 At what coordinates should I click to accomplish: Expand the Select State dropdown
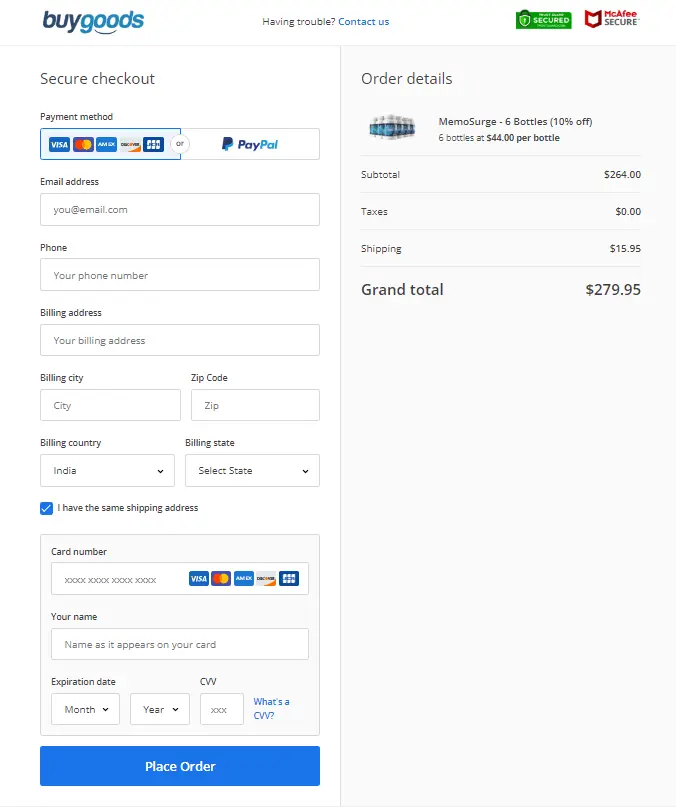pos(252,470)
